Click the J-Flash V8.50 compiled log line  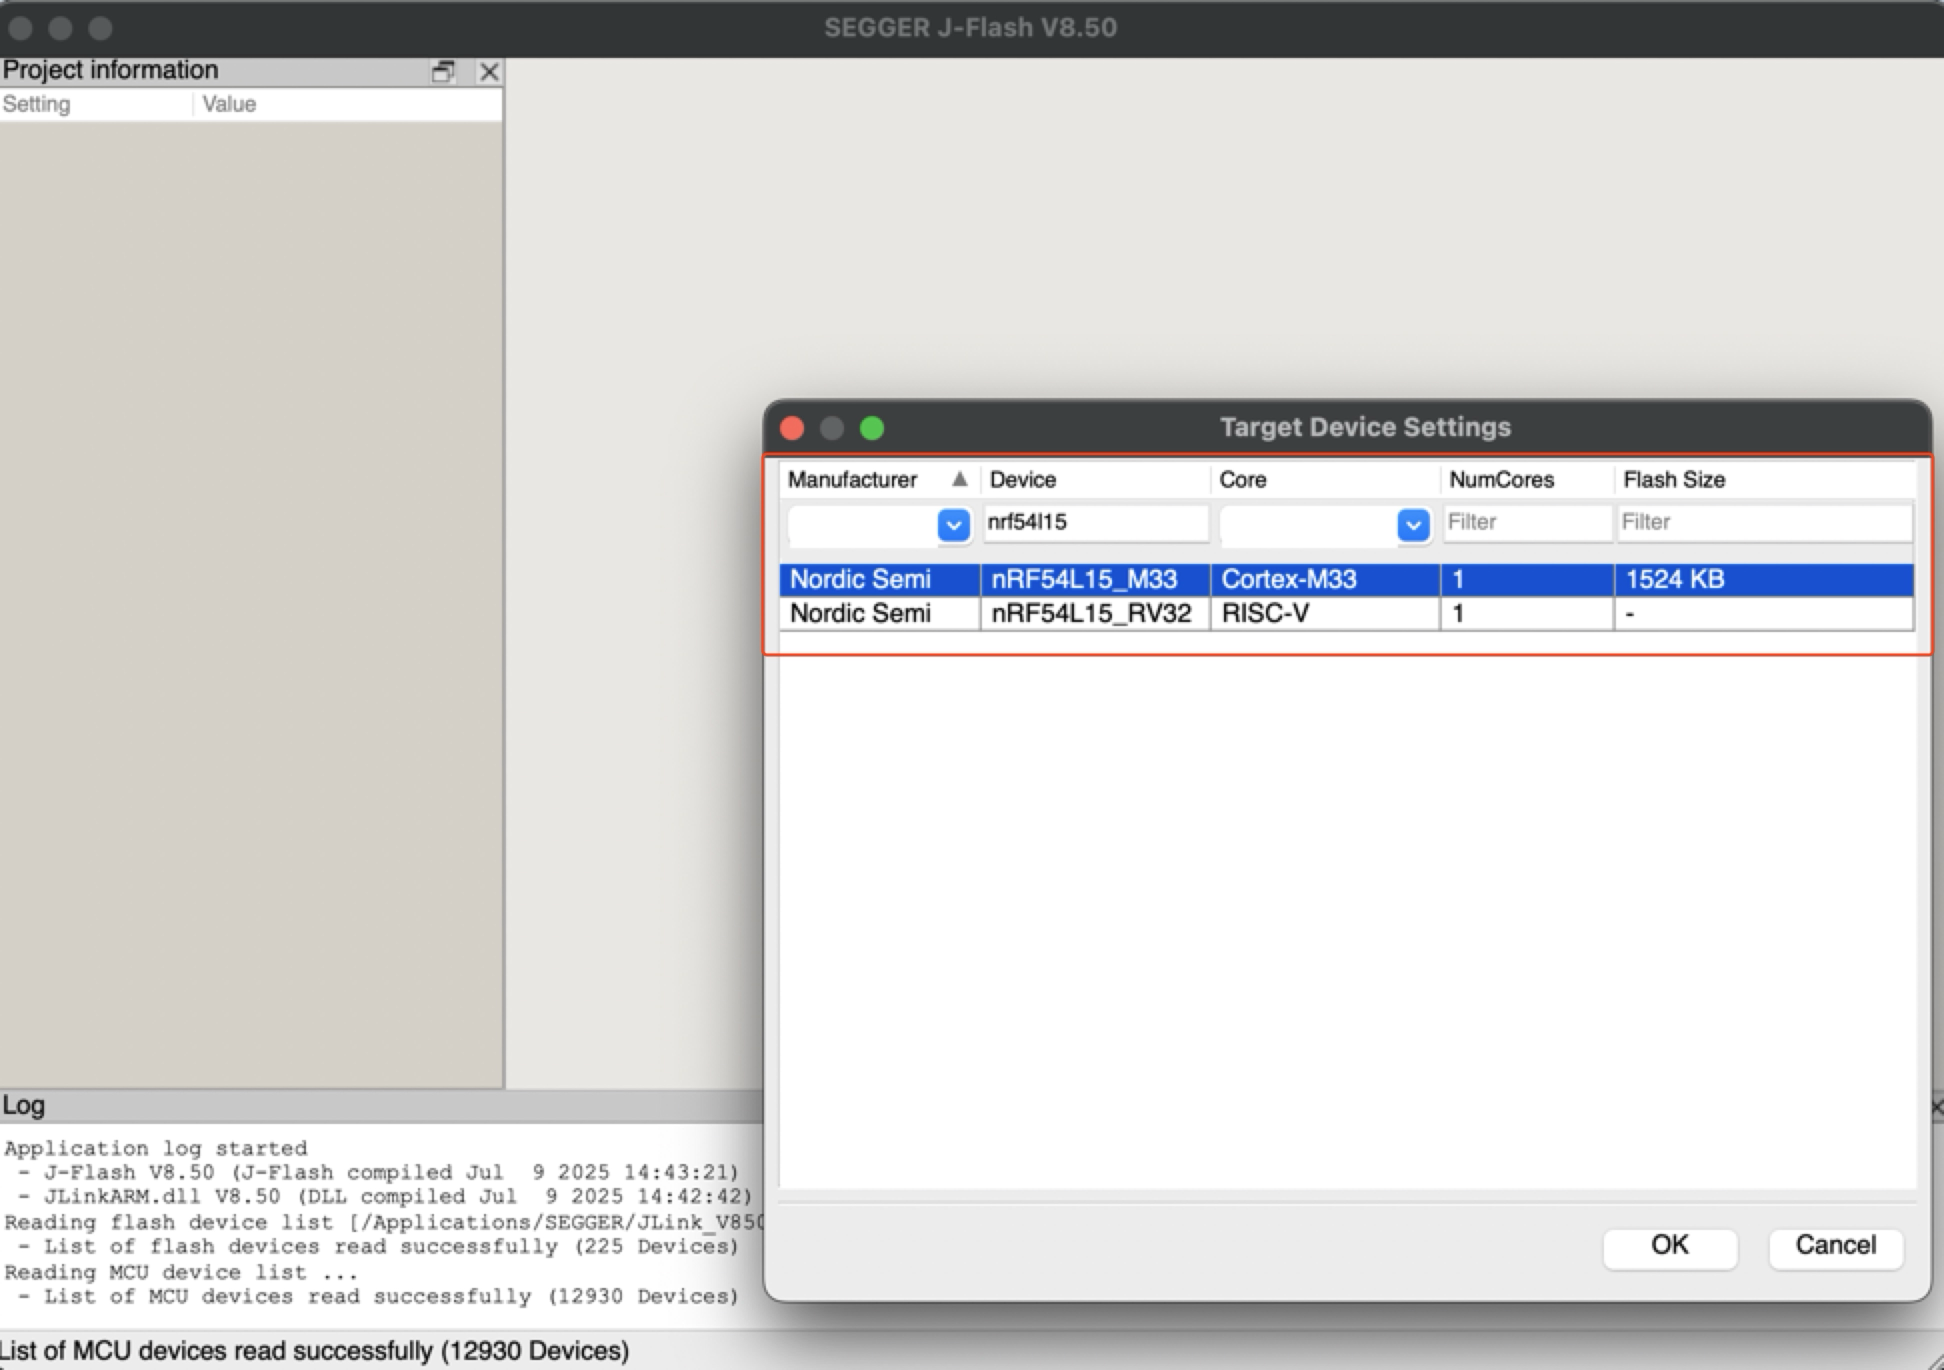click(378, 1173)
